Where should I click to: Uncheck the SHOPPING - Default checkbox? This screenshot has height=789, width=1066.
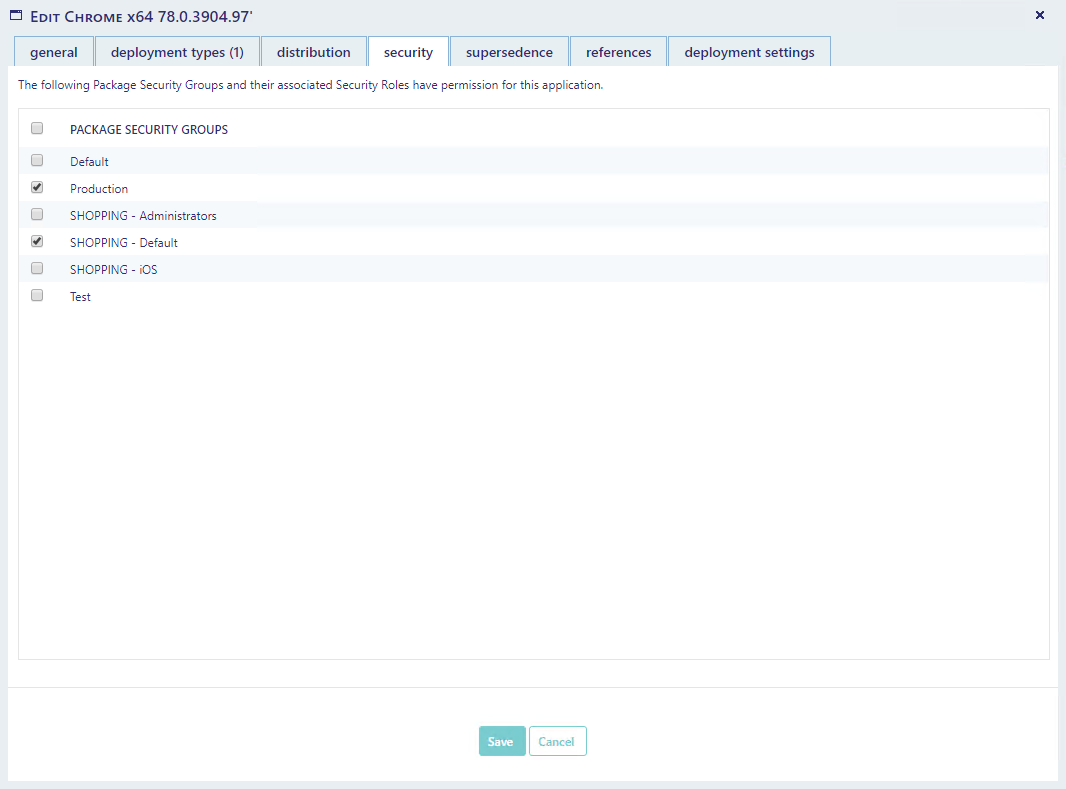37,241
